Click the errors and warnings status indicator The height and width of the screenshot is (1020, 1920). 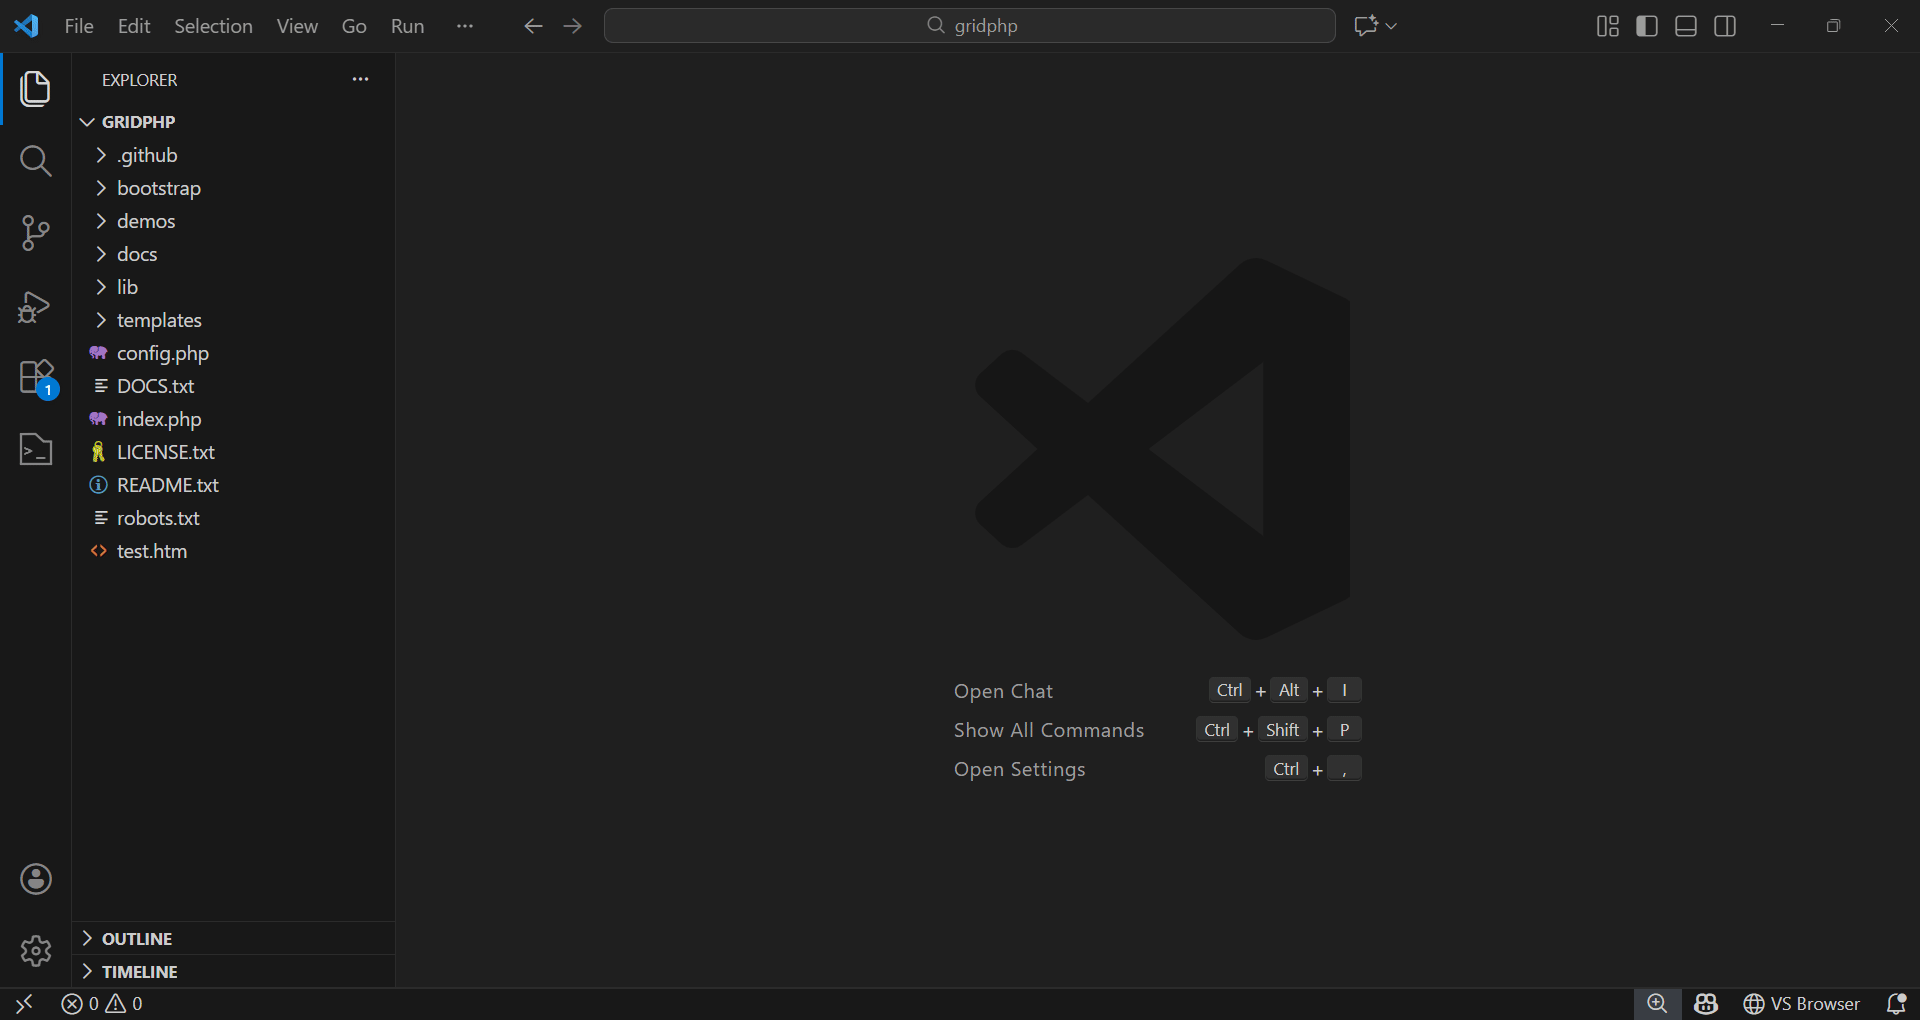[x=102, y=1003]
